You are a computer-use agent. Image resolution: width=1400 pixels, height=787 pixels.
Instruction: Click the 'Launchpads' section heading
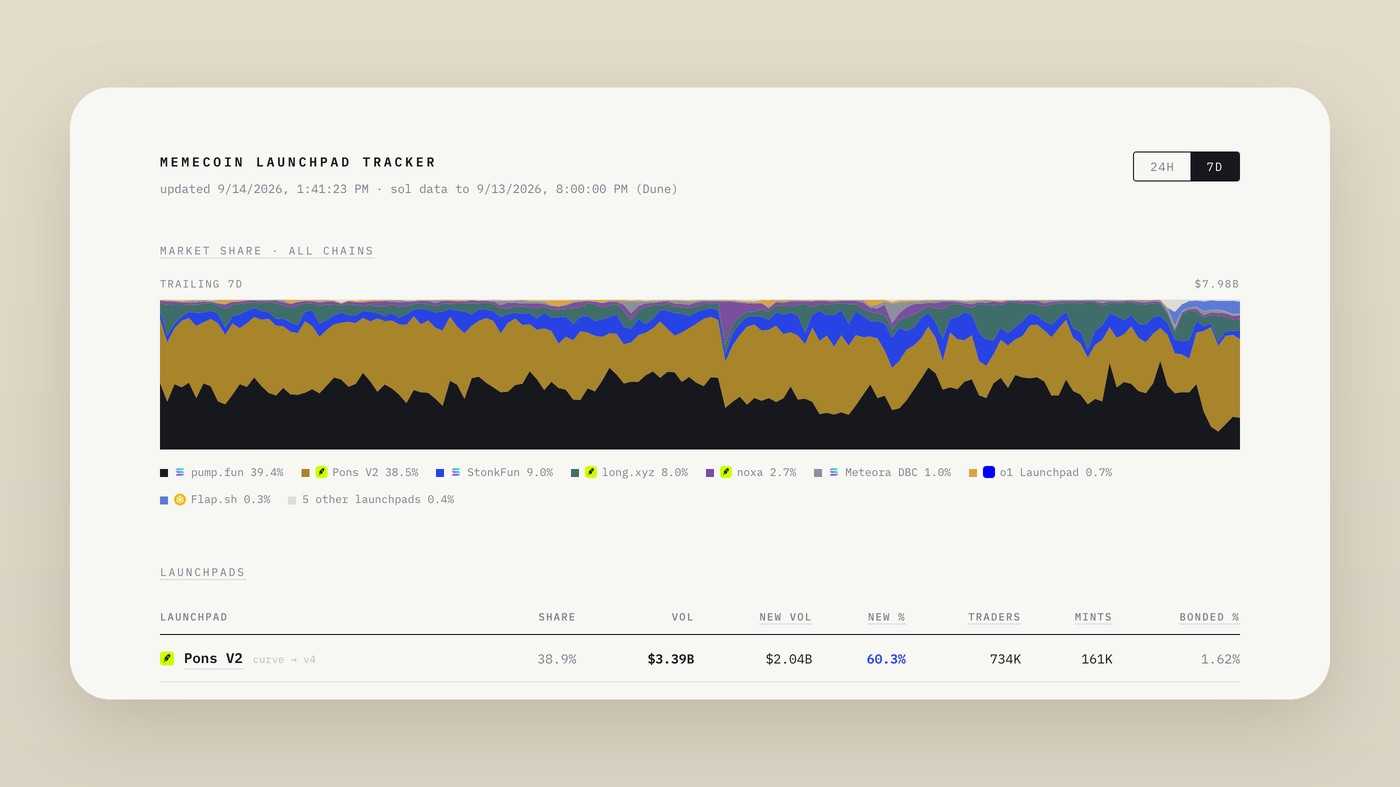(203, 573)
